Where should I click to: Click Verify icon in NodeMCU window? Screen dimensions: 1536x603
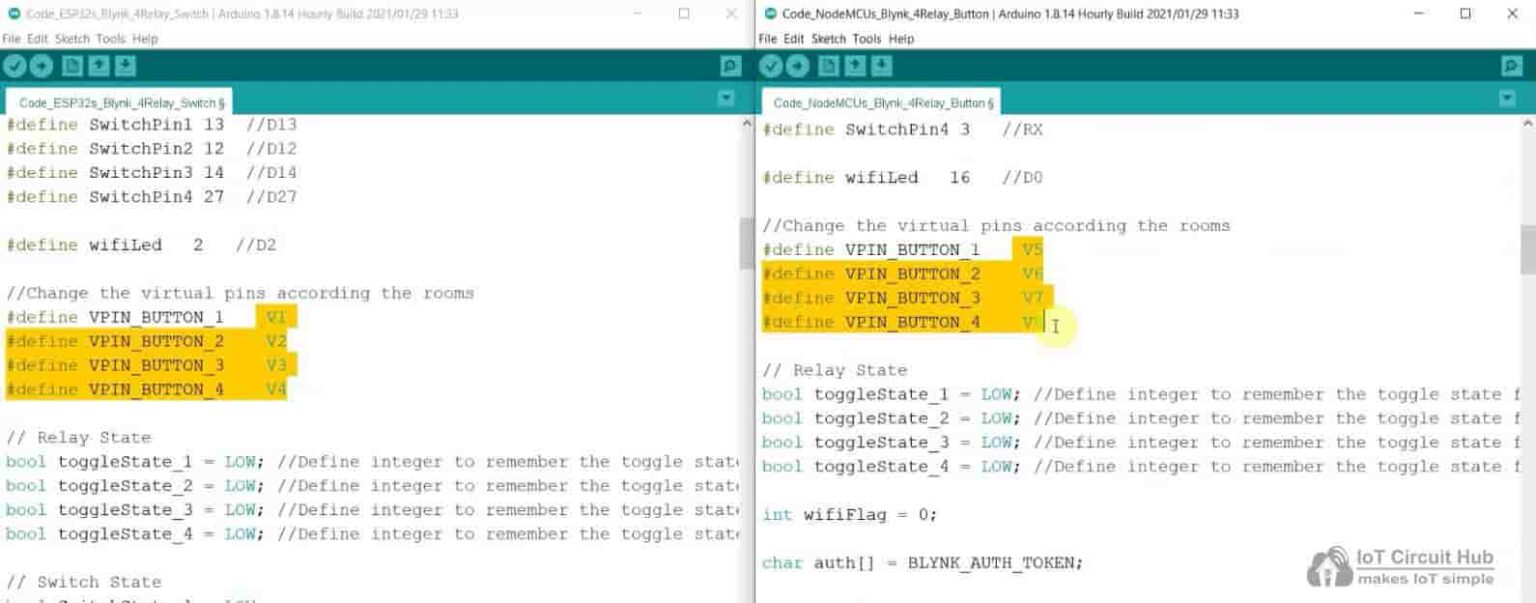tap(771, 66)
